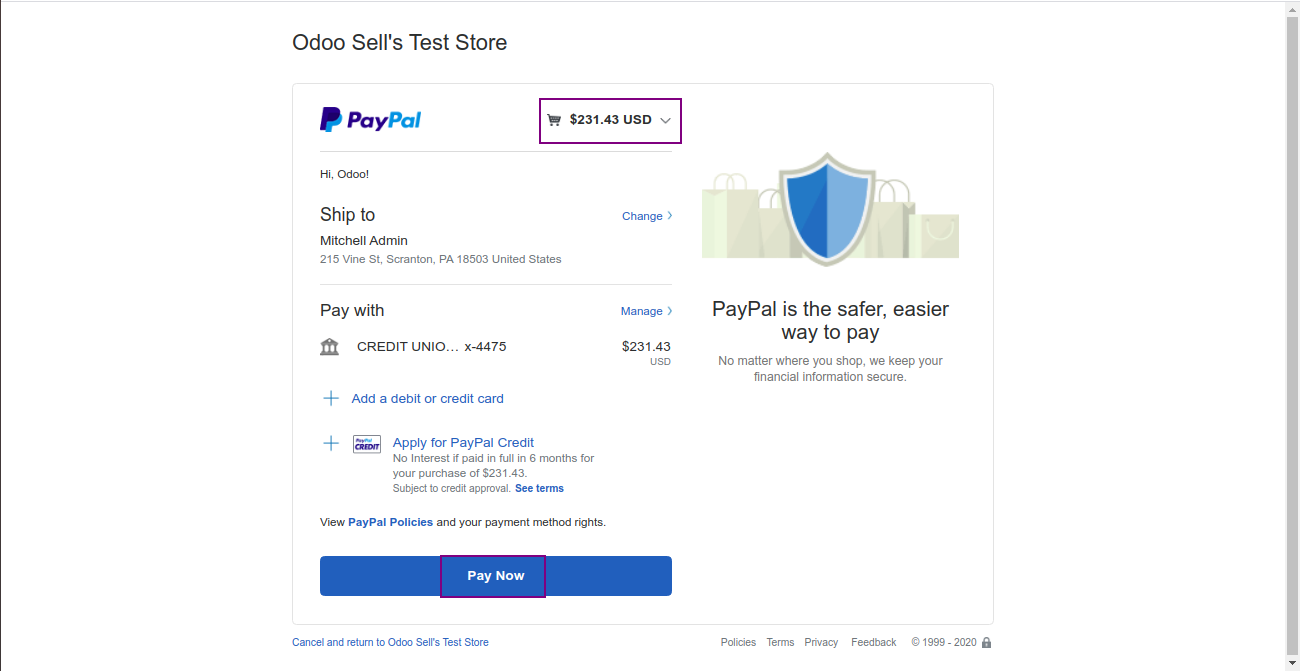The width and height of the screenshot is (1300, 671).
Task: Click the 215 Vine St, Scranton address text
Action: (x=440, y=259)
